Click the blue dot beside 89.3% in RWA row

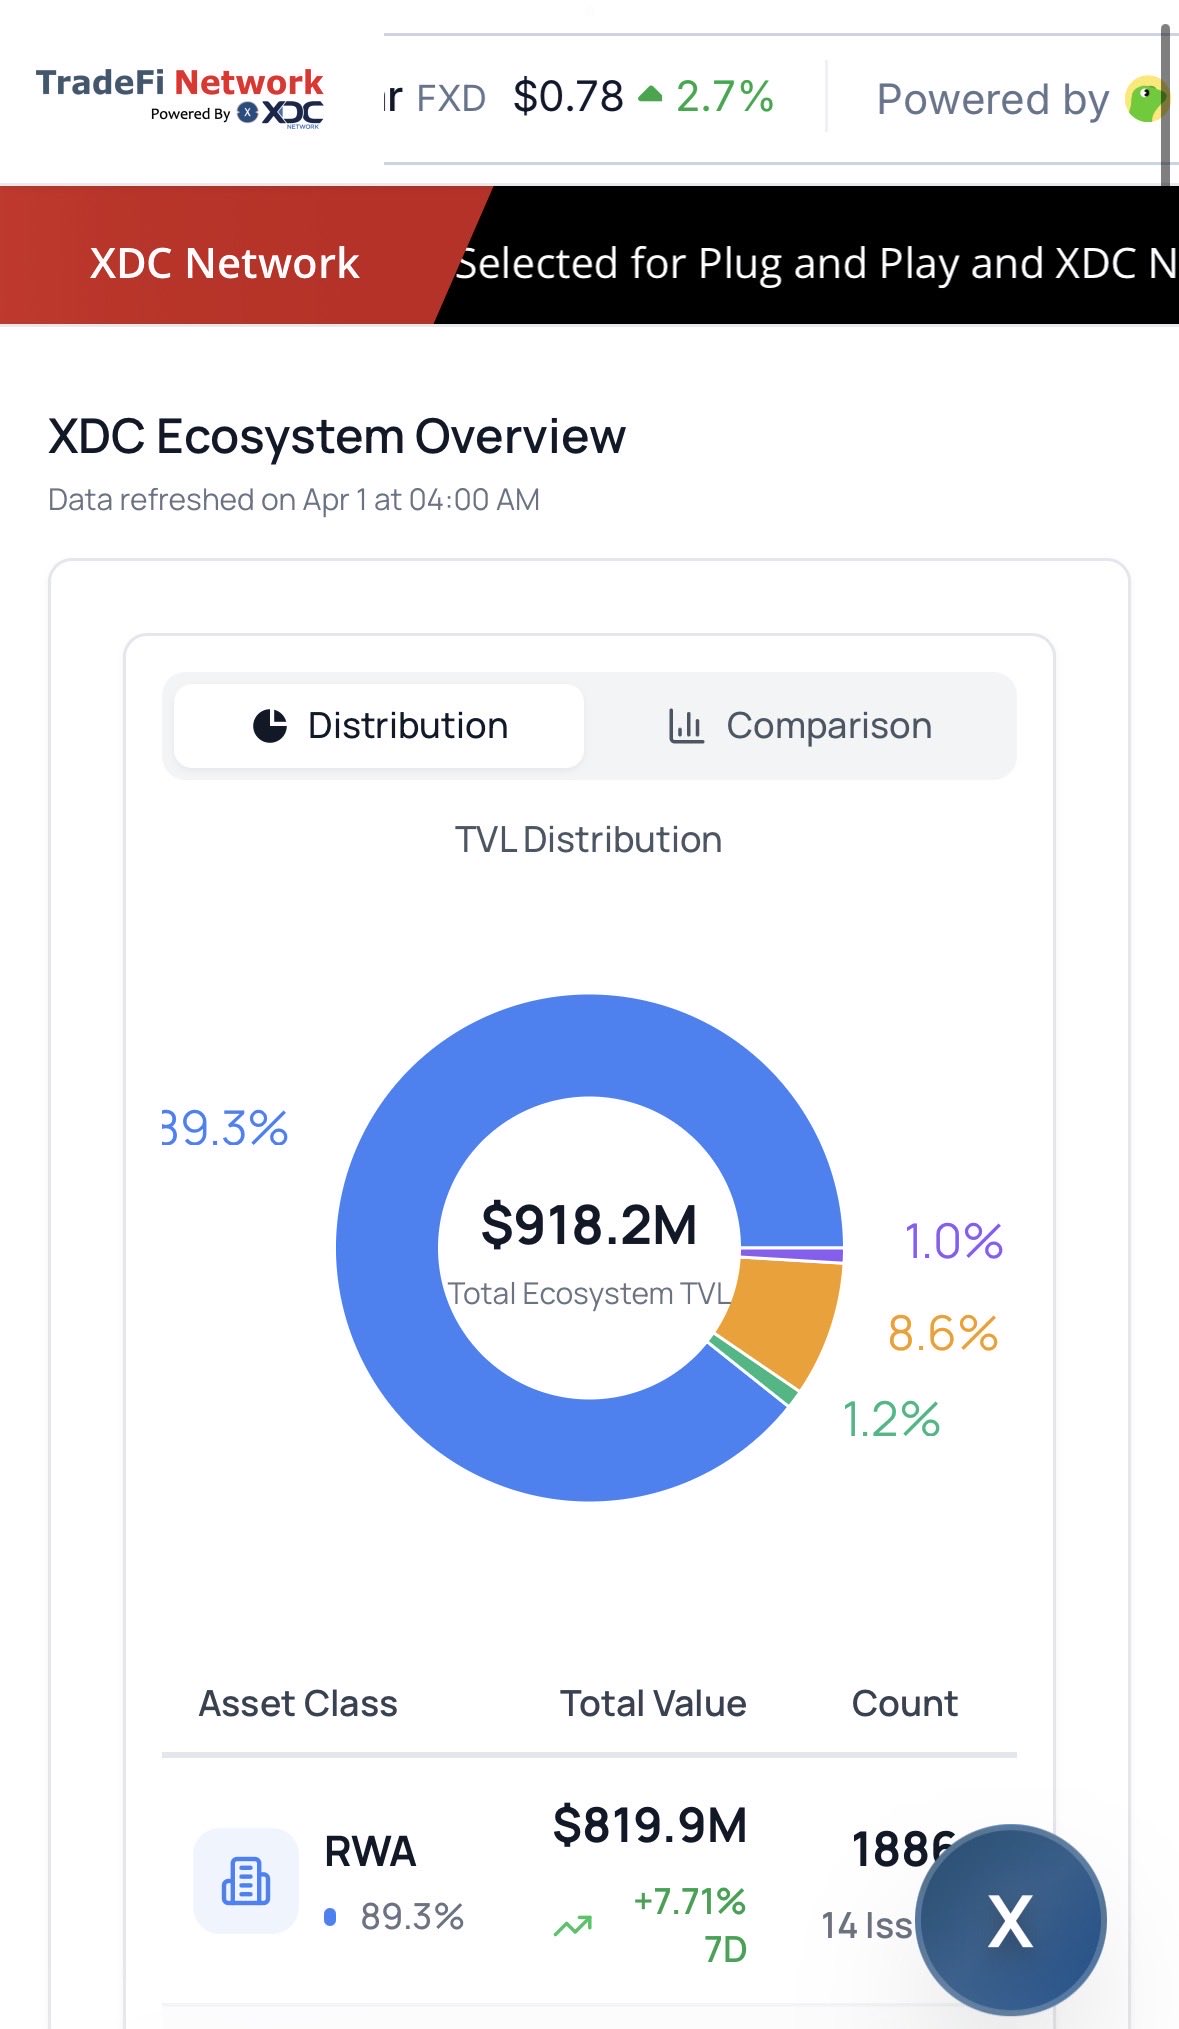point(330,1917)
